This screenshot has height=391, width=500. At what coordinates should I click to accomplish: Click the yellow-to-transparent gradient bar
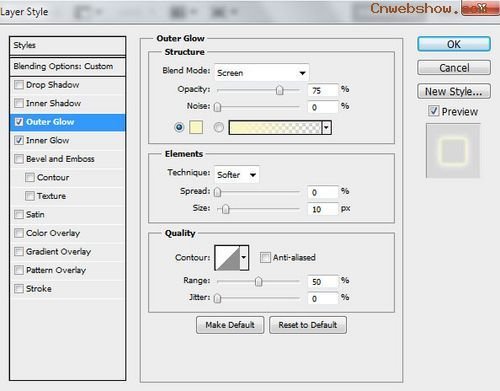[275, 127]
